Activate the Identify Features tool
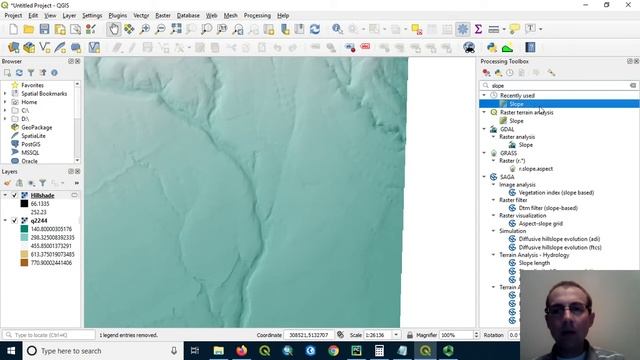This screenshot has width=640, height=360. point(337,29)
